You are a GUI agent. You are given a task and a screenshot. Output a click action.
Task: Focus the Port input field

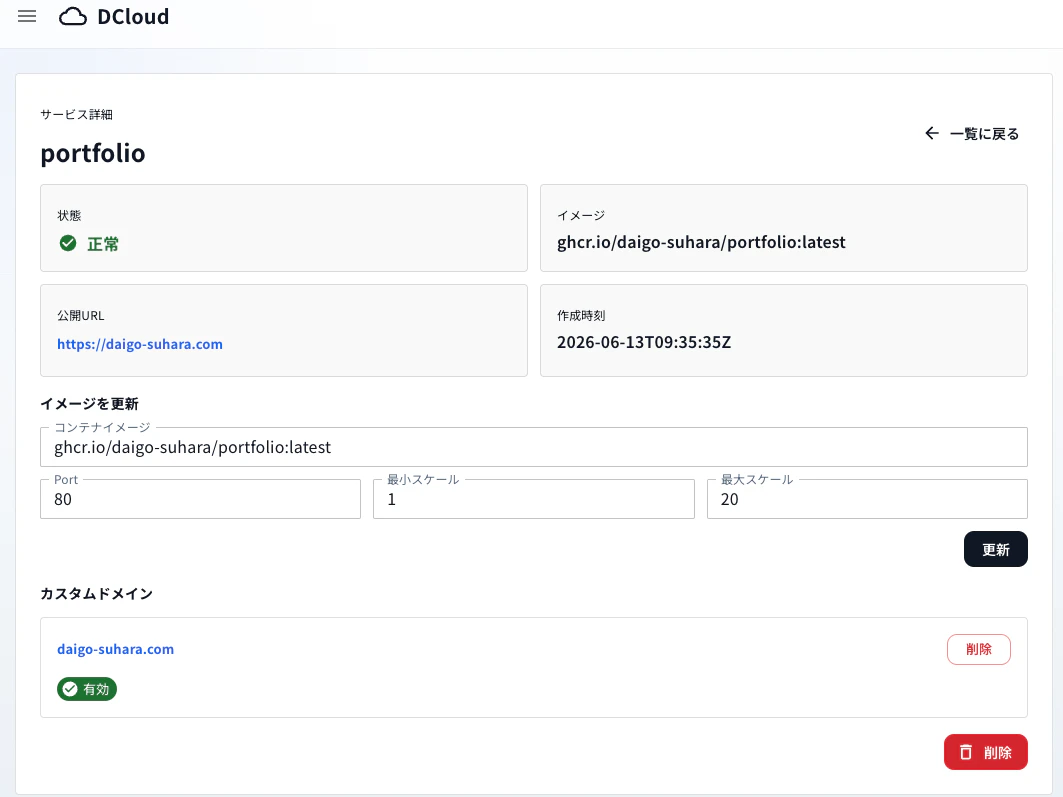coord(201,499)
